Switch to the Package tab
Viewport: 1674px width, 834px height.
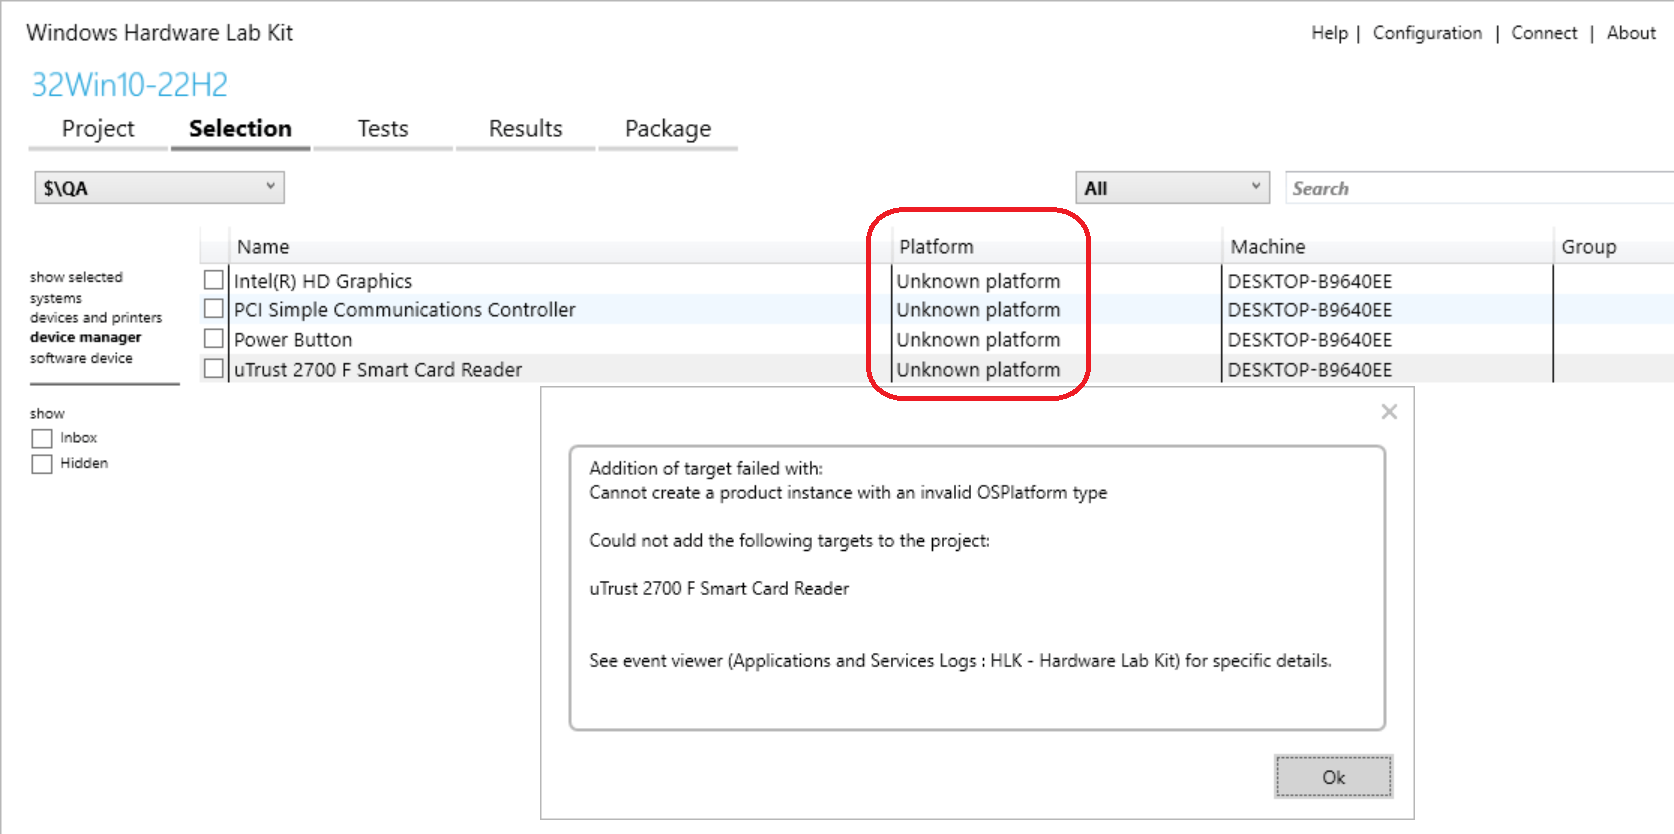tap(668, 129)
